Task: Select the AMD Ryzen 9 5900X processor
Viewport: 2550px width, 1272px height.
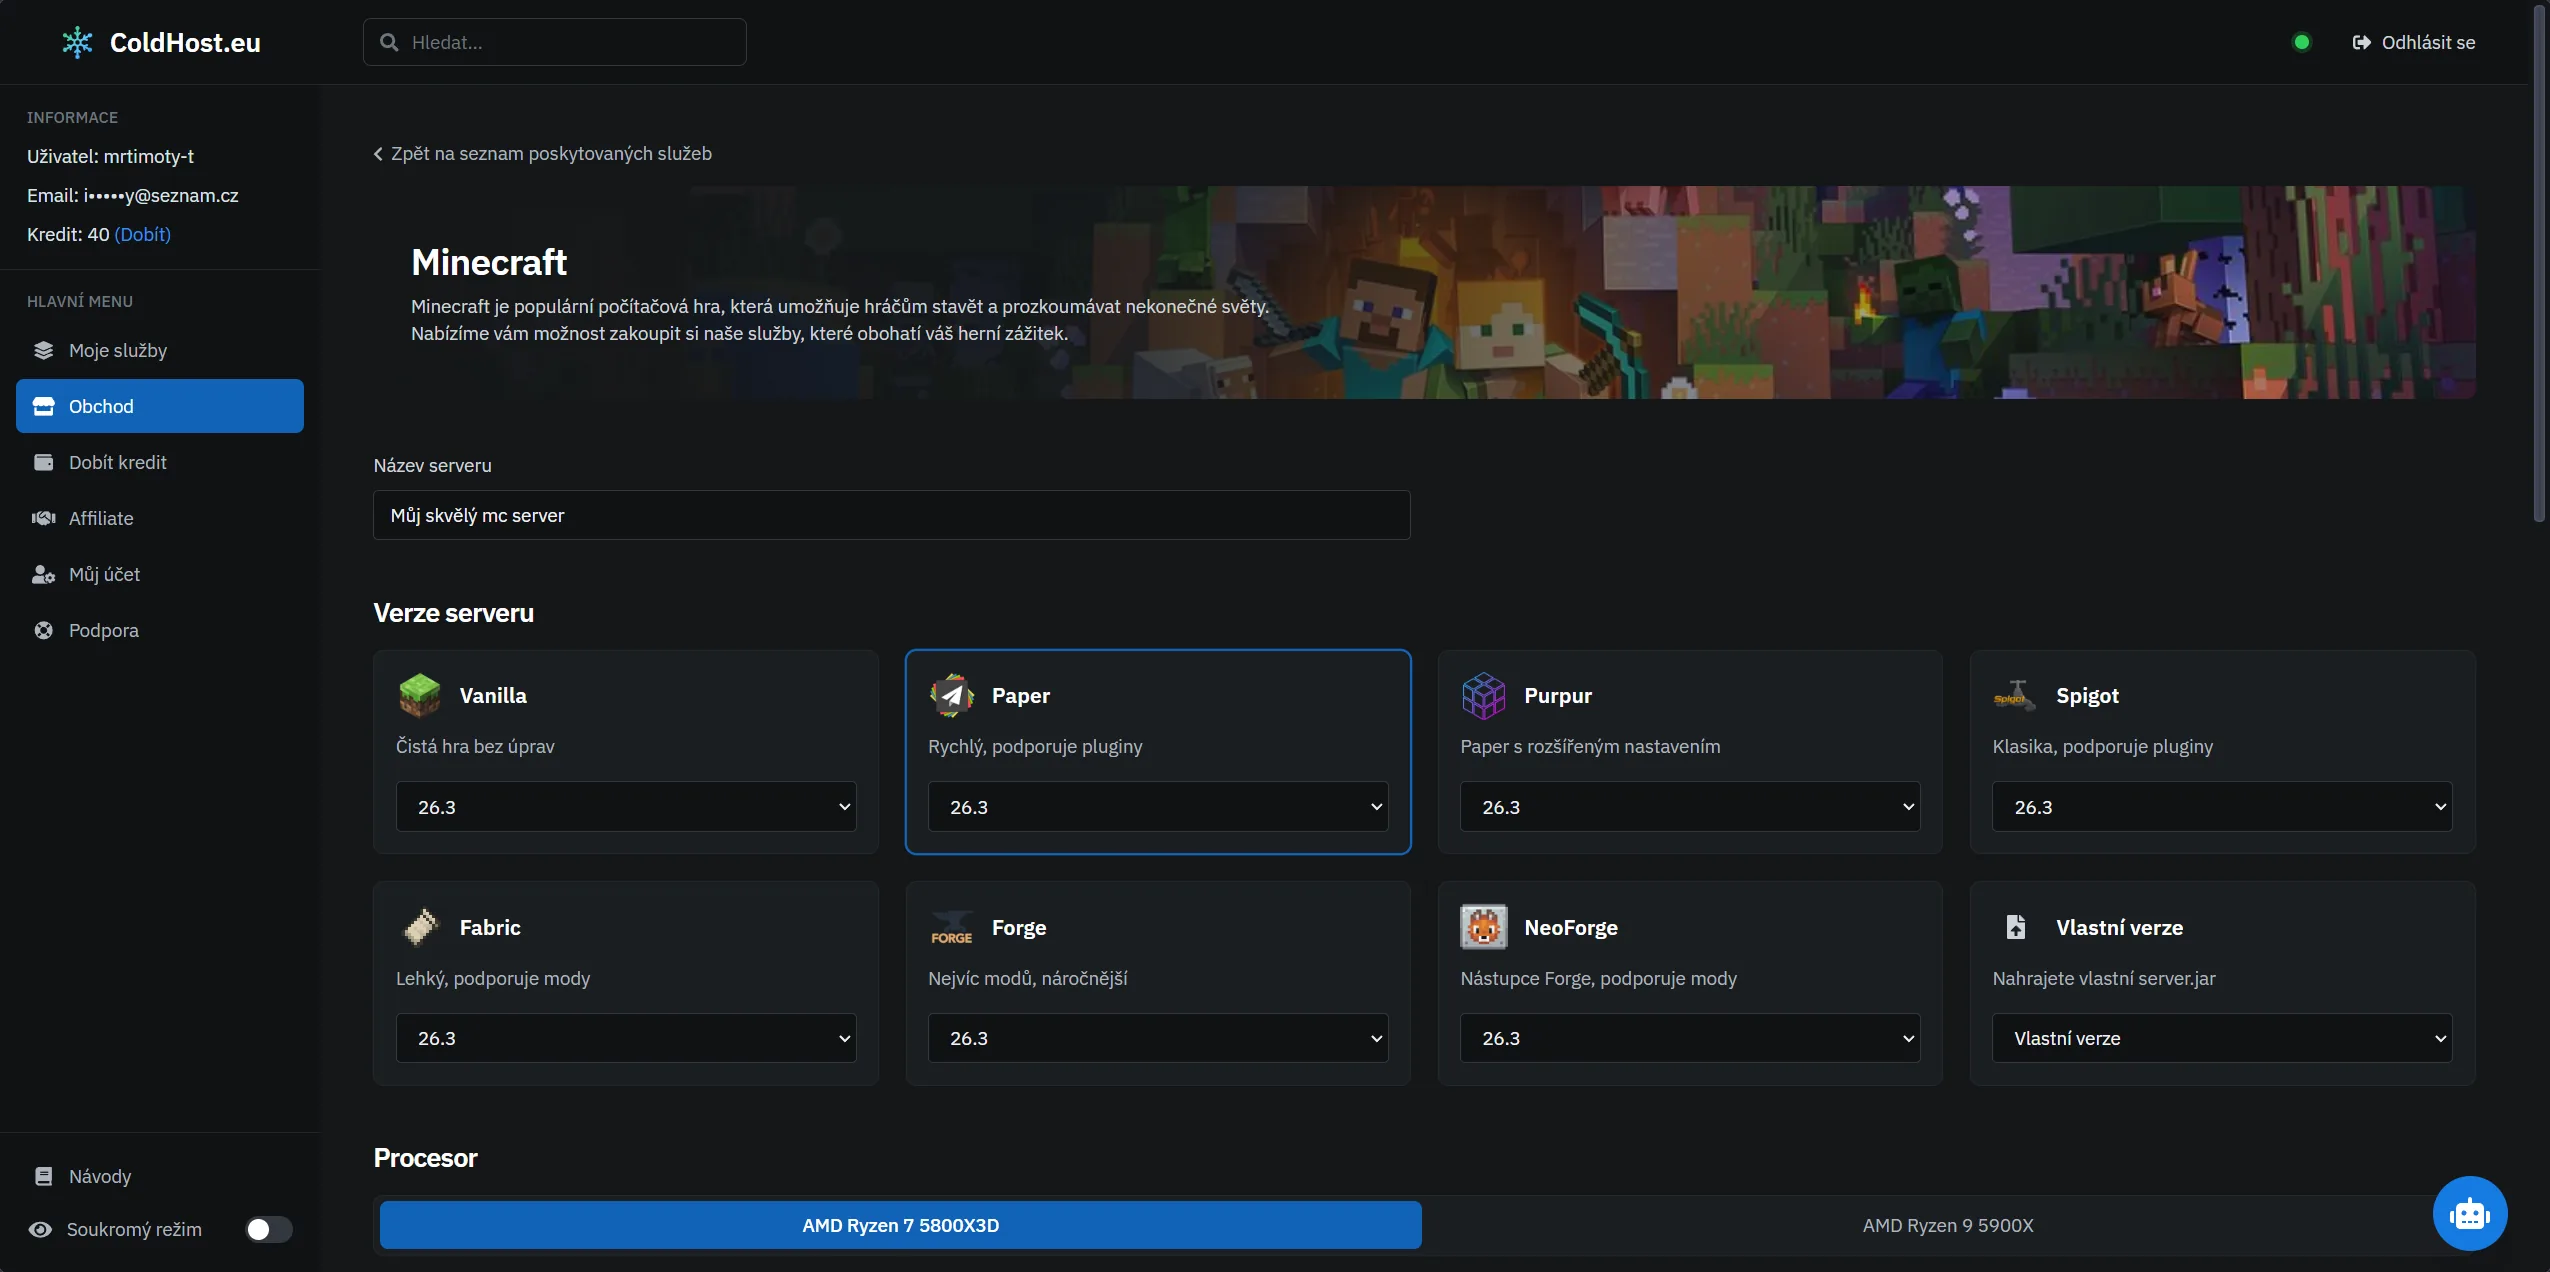Action: tap(1947, 1225)
